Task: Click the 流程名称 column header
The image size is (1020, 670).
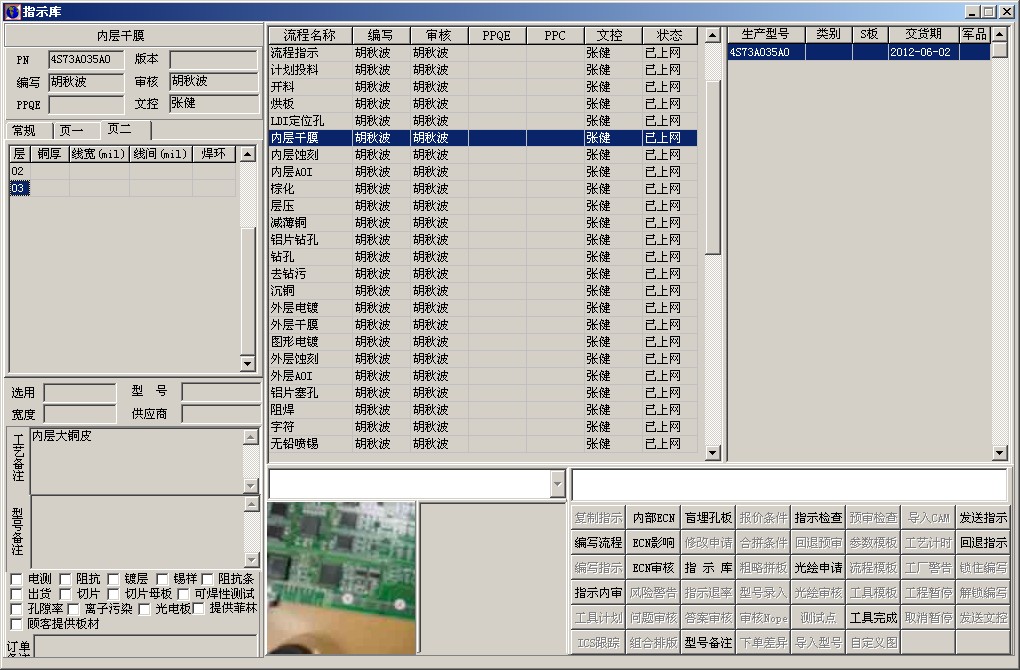Action: click(310, 35)
